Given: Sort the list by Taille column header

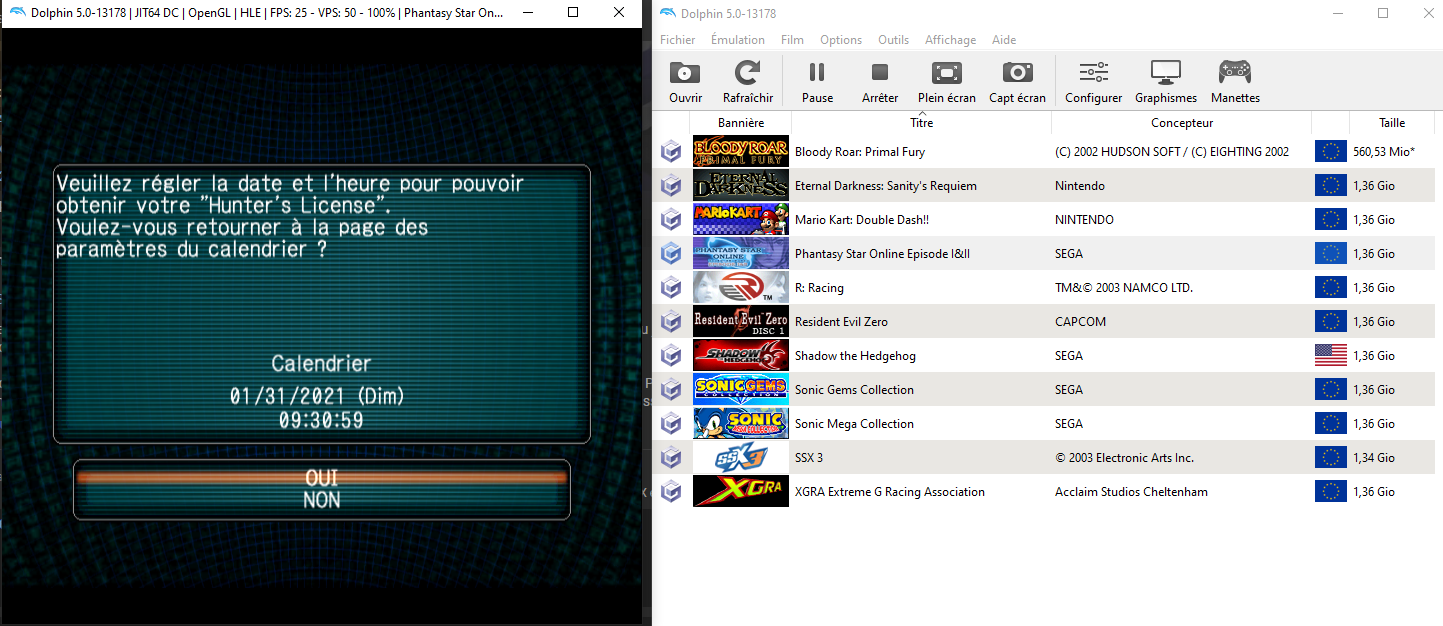Looking at the screenshot, I should [1391, 123].
